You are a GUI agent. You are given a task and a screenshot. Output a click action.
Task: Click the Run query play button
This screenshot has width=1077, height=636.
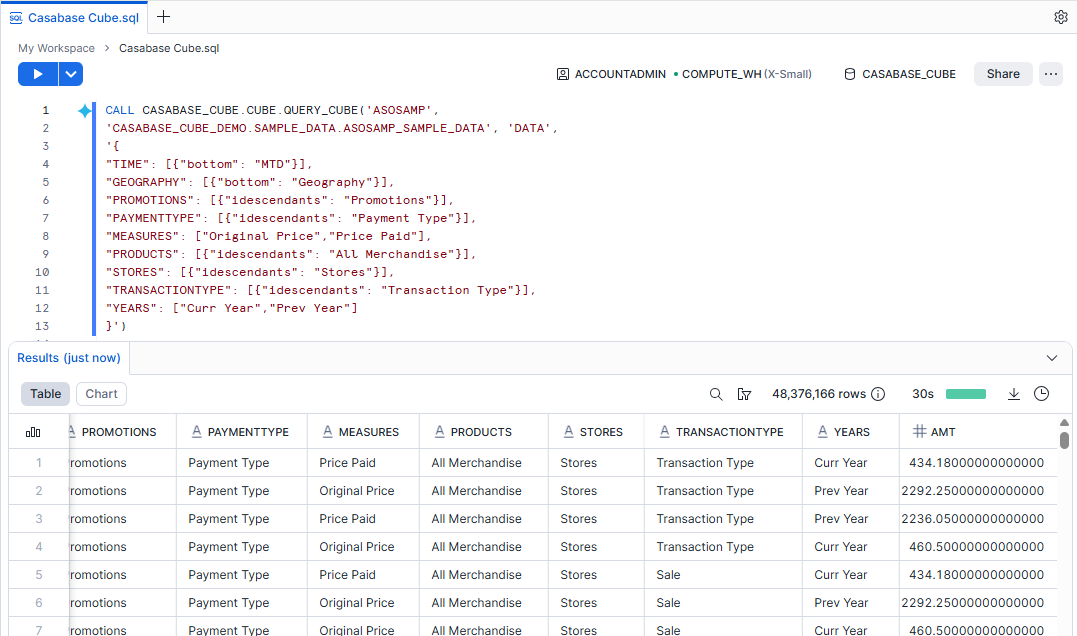pos(38,74)
